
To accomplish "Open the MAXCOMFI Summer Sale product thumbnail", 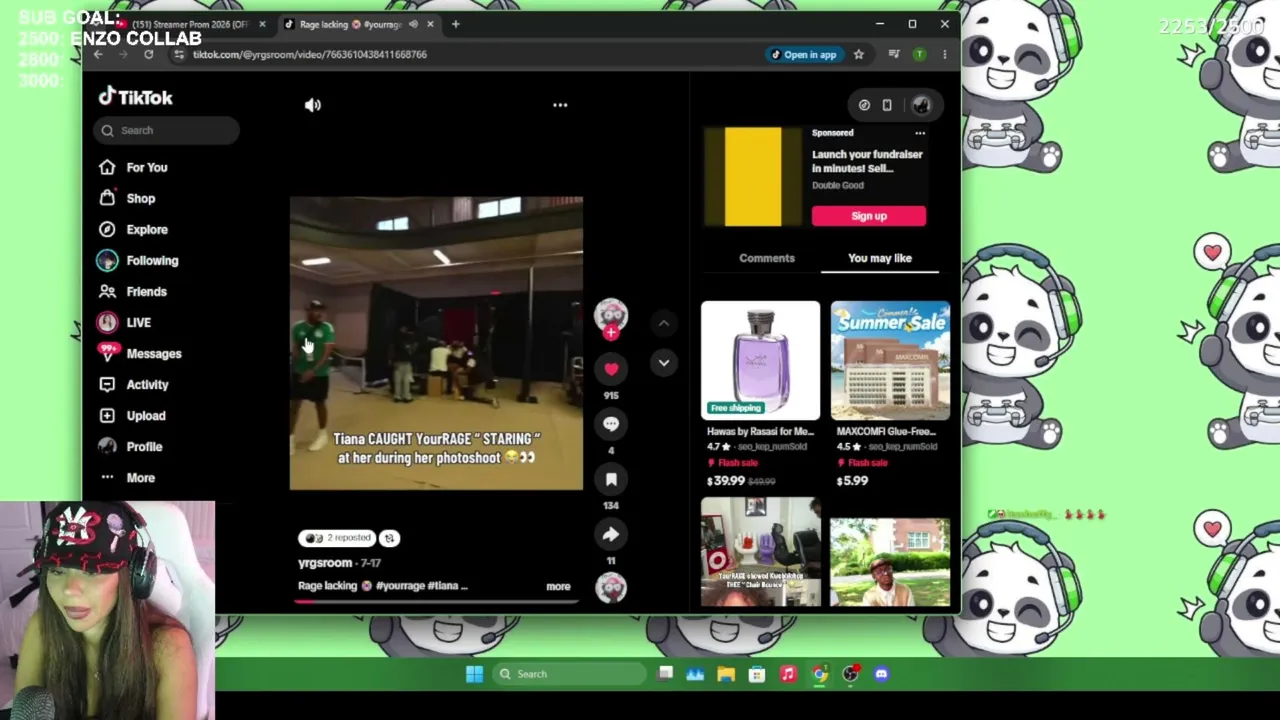I will click(890, 359).
